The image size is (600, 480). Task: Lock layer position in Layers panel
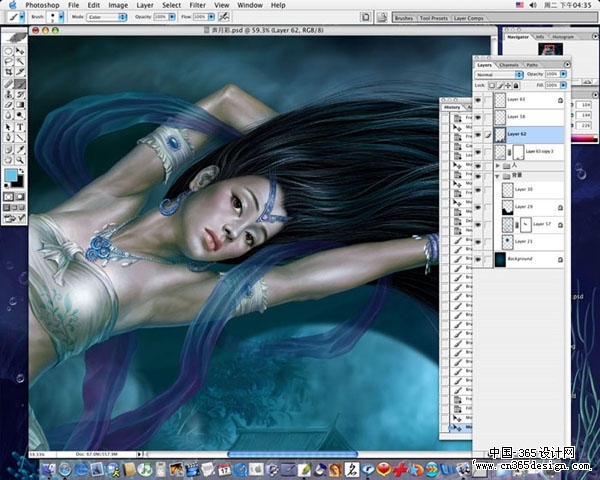[x=508, y=85]
